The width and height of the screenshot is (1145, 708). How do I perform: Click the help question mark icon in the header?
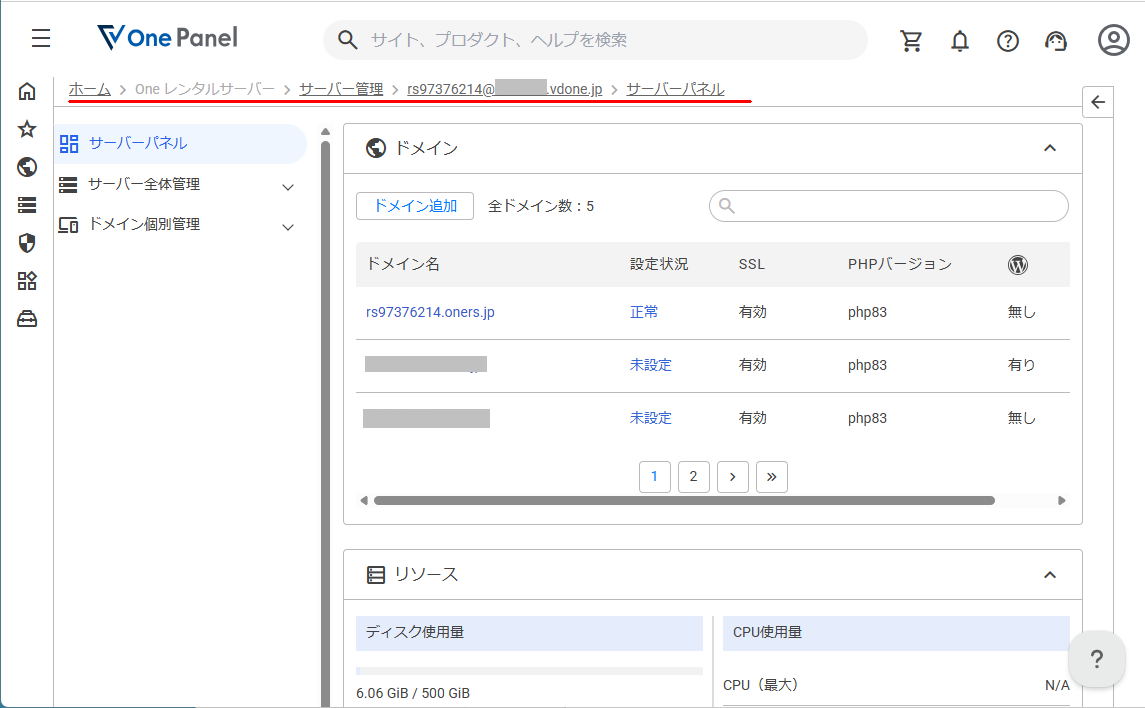1007,40
